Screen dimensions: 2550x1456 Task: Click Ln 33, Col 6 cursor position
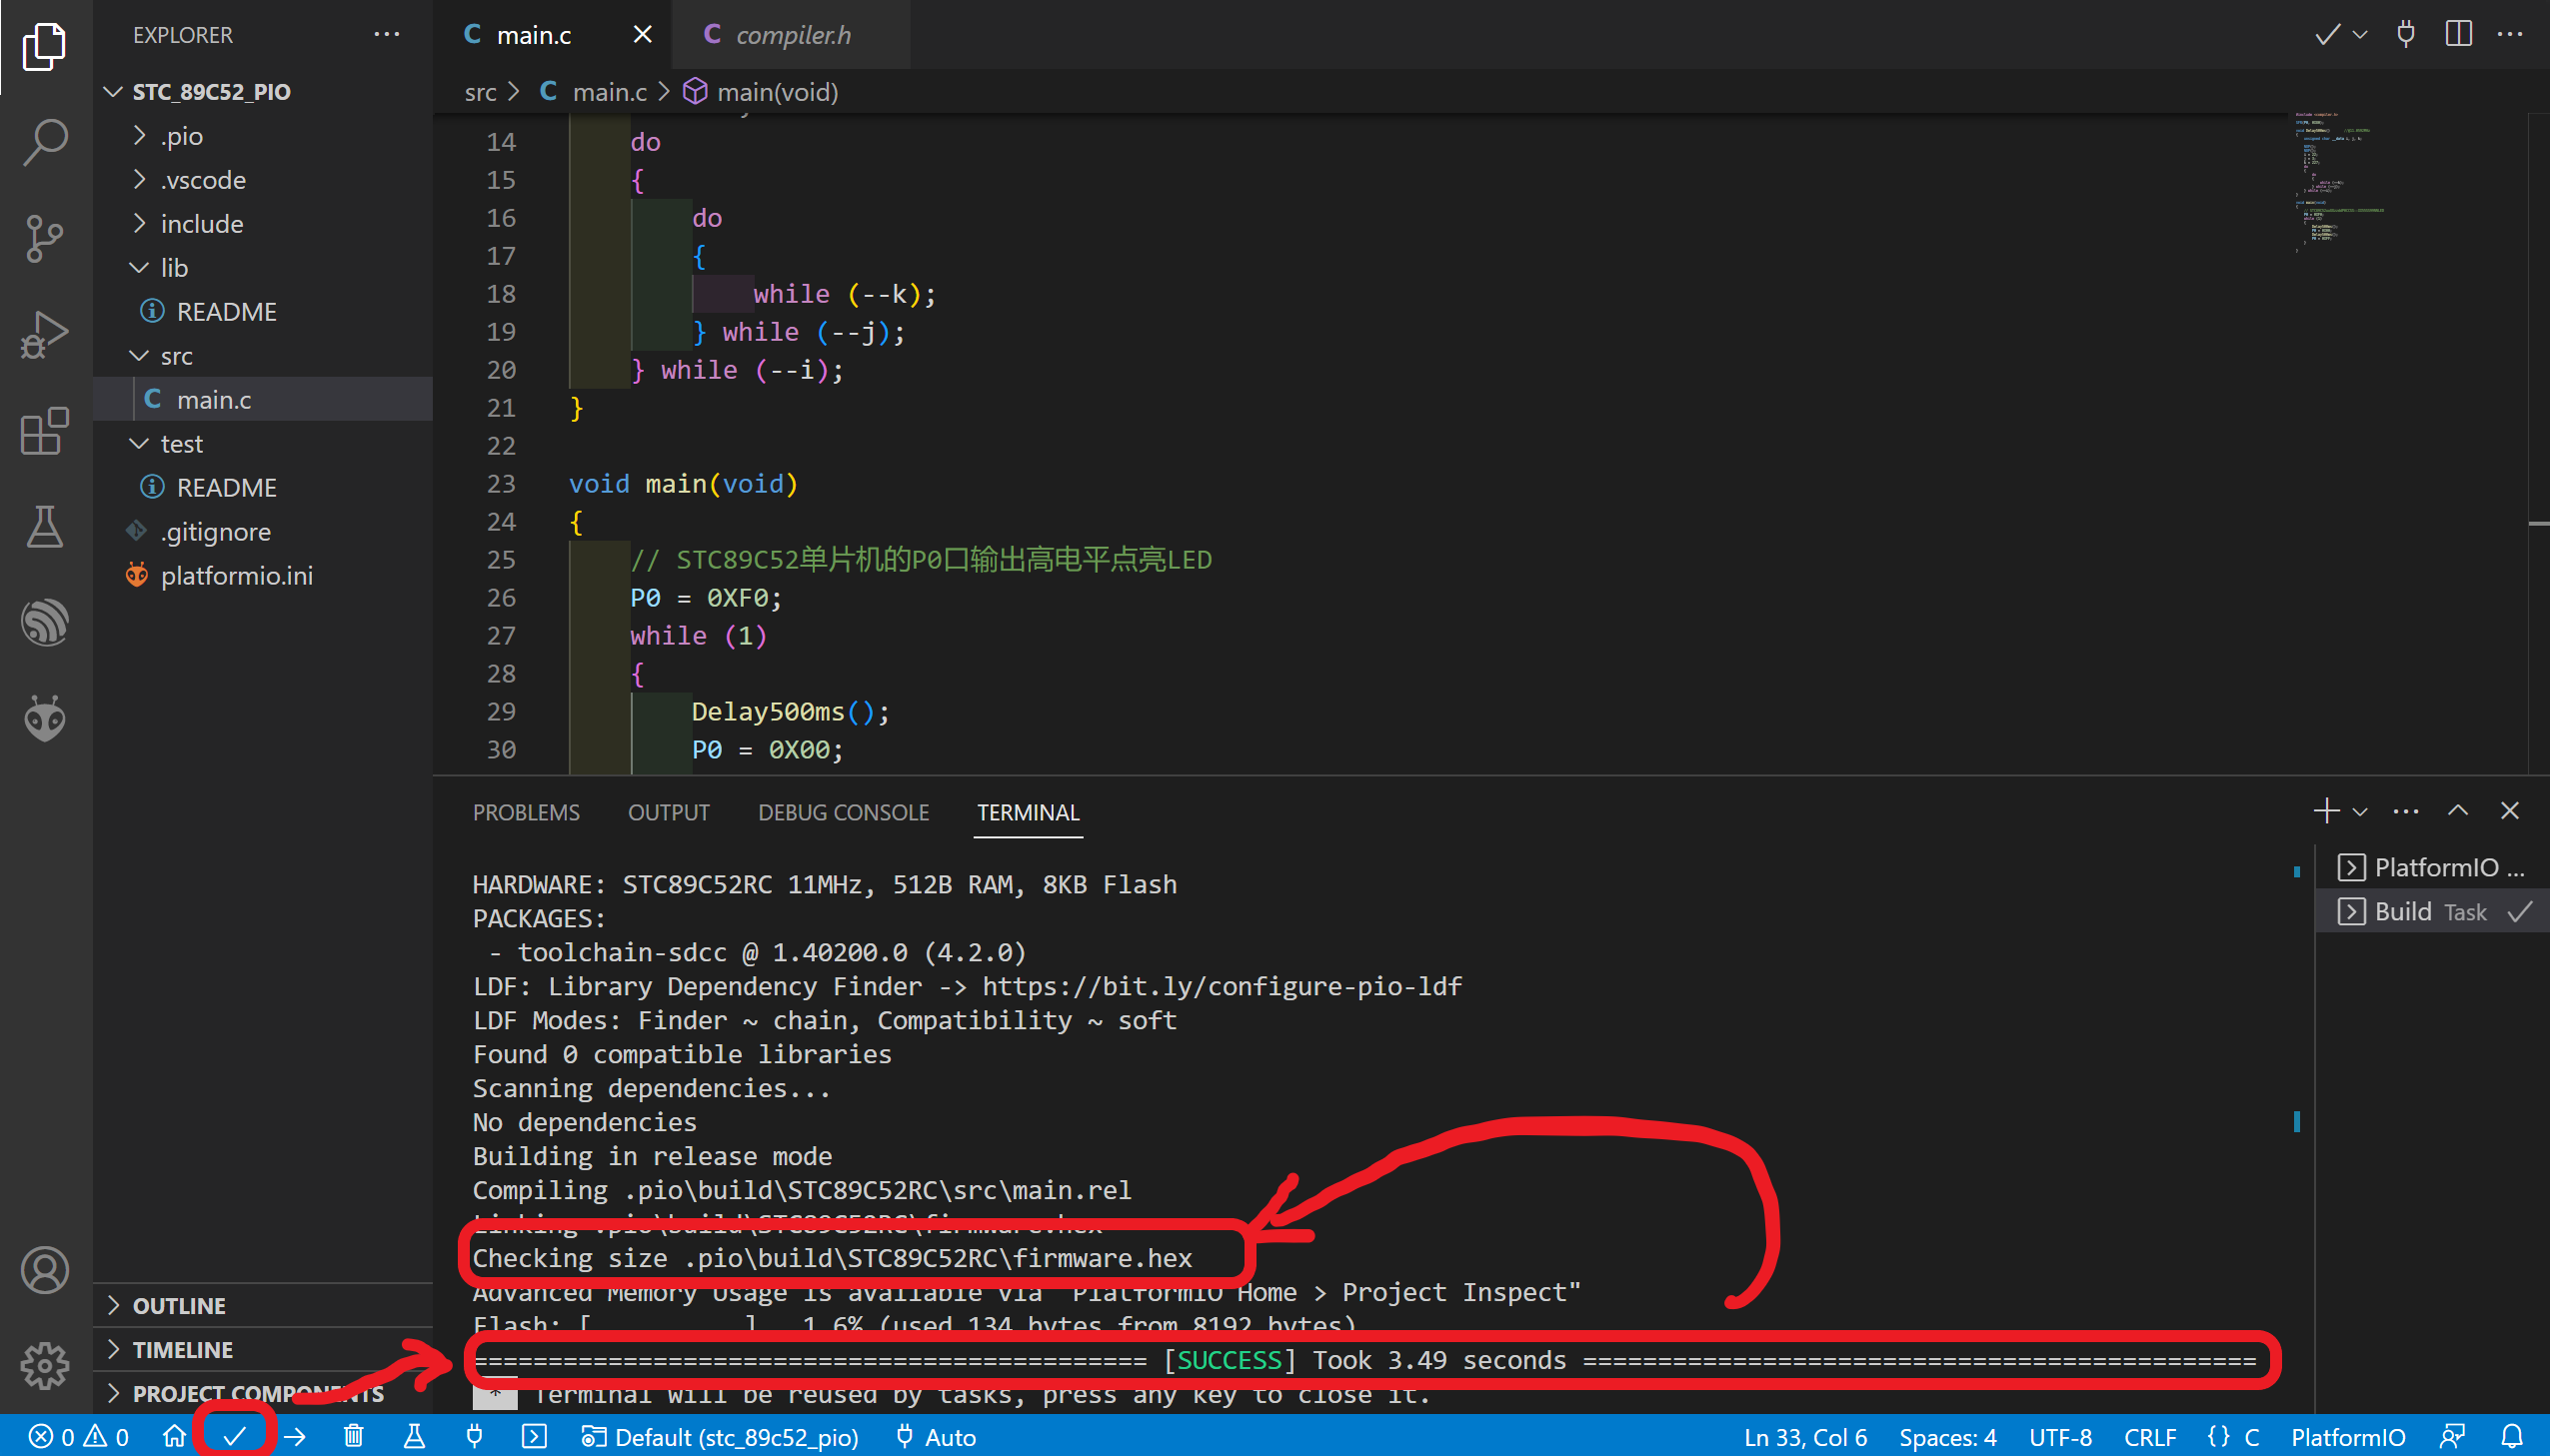tap(1805, 1437)
